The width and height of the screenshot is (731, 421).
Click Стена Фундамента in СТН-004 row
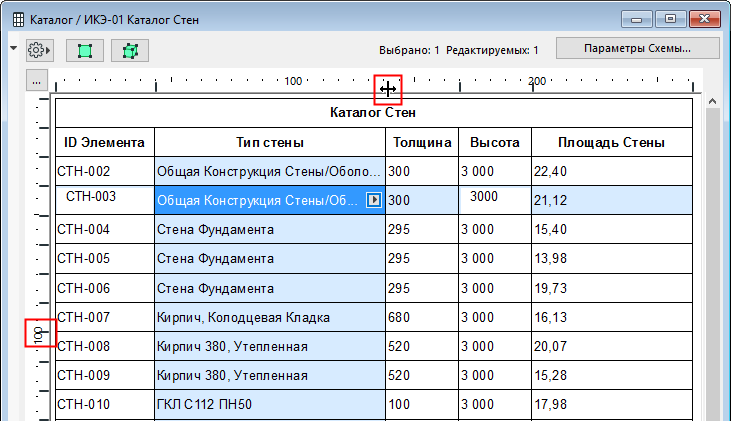coord(269,229)
